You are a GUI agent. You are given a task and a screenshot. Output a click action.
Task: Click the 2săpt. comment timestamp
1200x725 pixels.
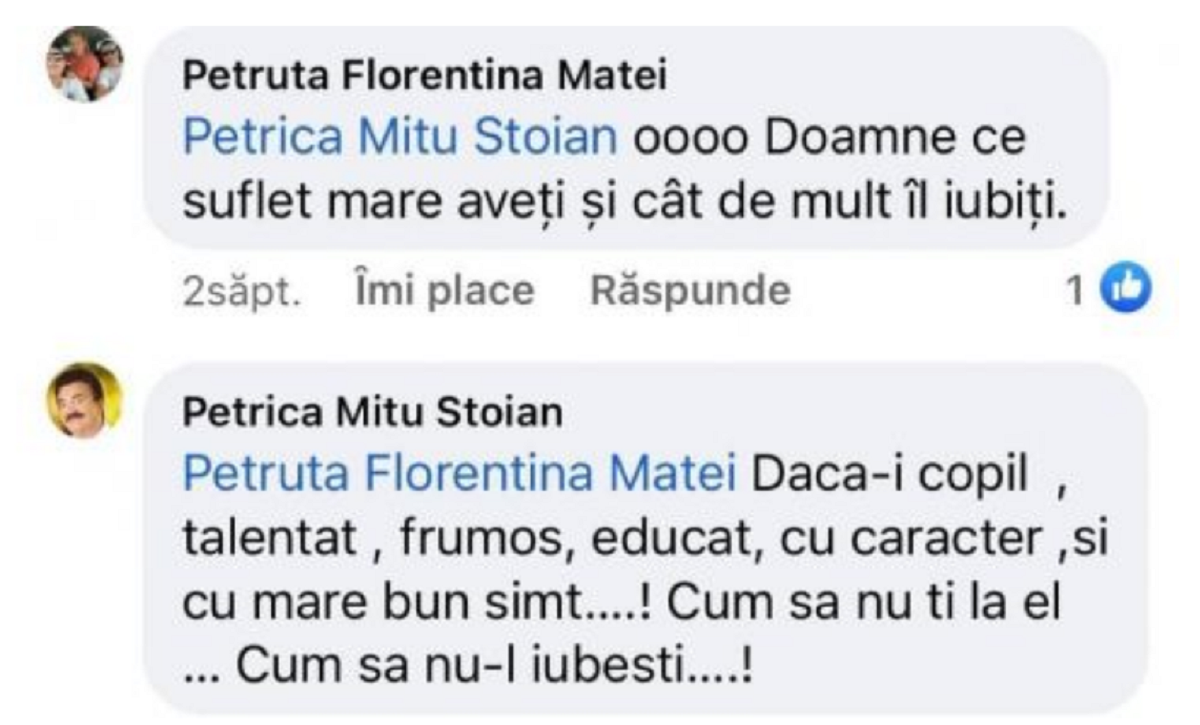tap(242, 291)
